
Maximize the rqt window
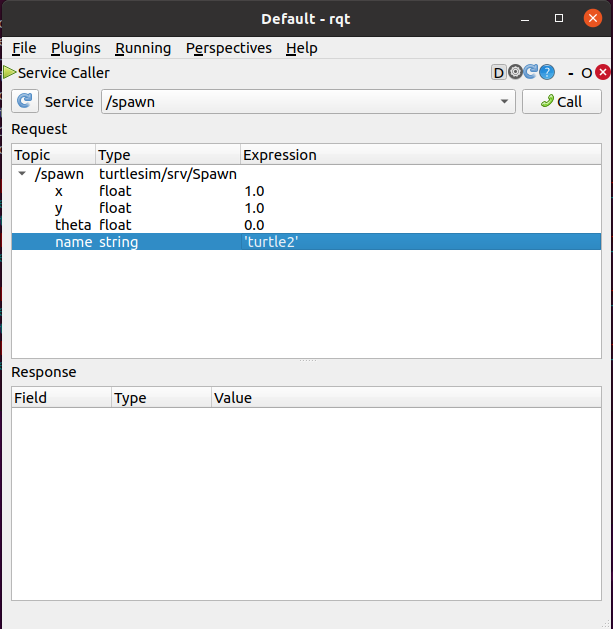click(559, 18)
